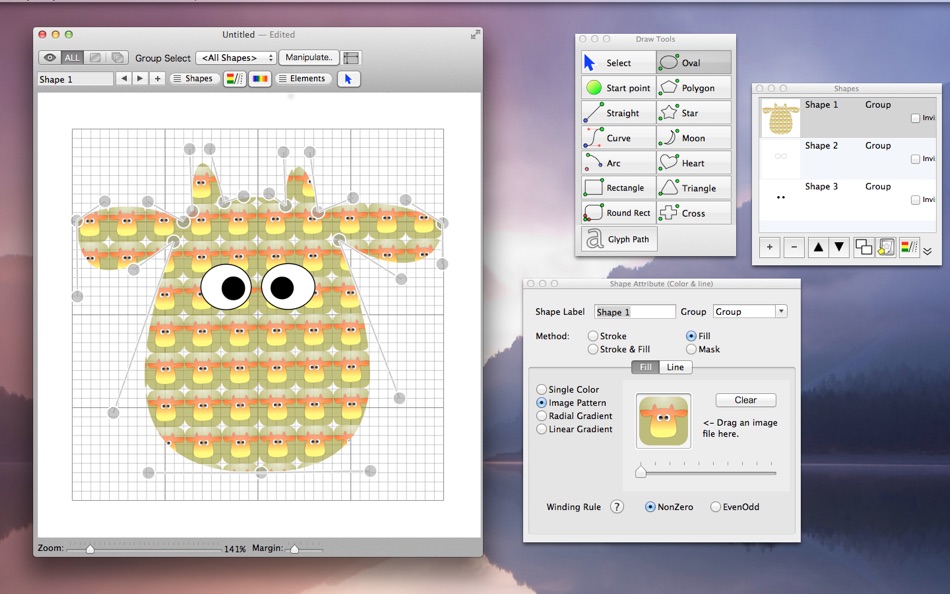Open the Shapes list popup in toolbar

tap(194, 79)
